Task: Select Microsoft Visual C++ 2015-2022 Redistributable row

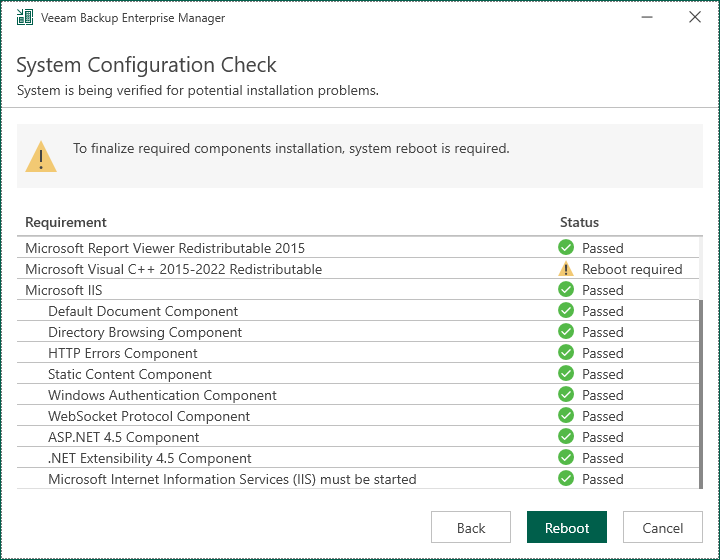Action: 174,269
